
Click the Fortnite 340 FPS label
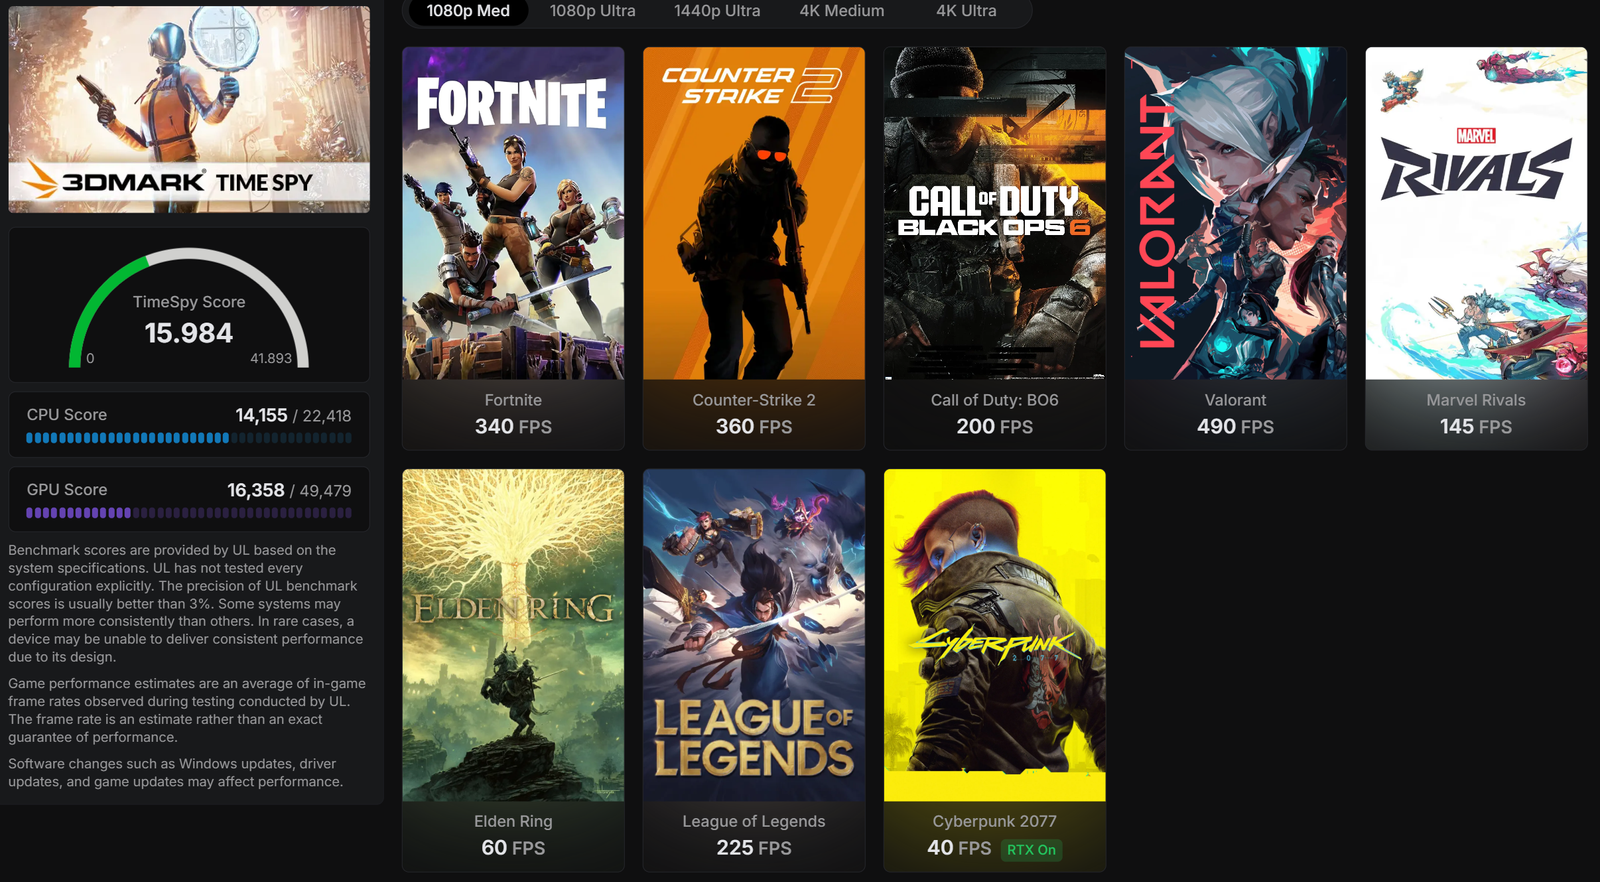point(513,426)
